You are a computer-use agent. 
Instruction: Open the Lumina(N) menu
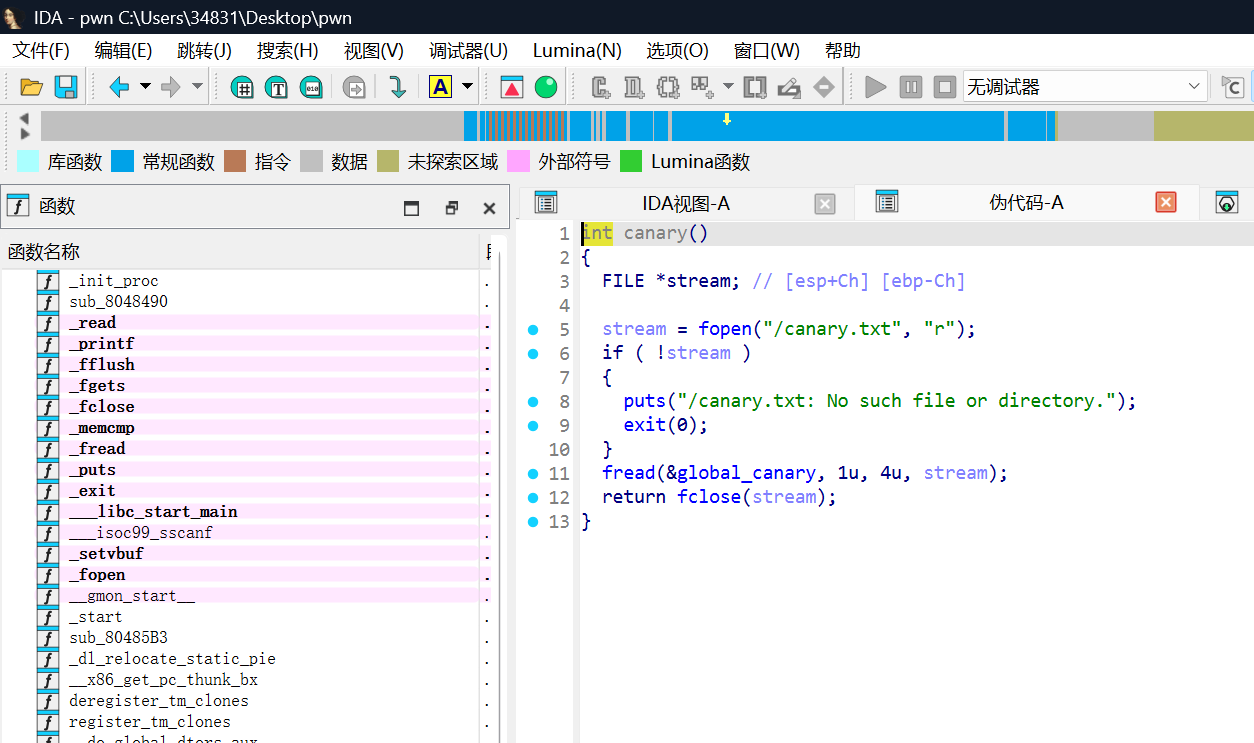577,50
